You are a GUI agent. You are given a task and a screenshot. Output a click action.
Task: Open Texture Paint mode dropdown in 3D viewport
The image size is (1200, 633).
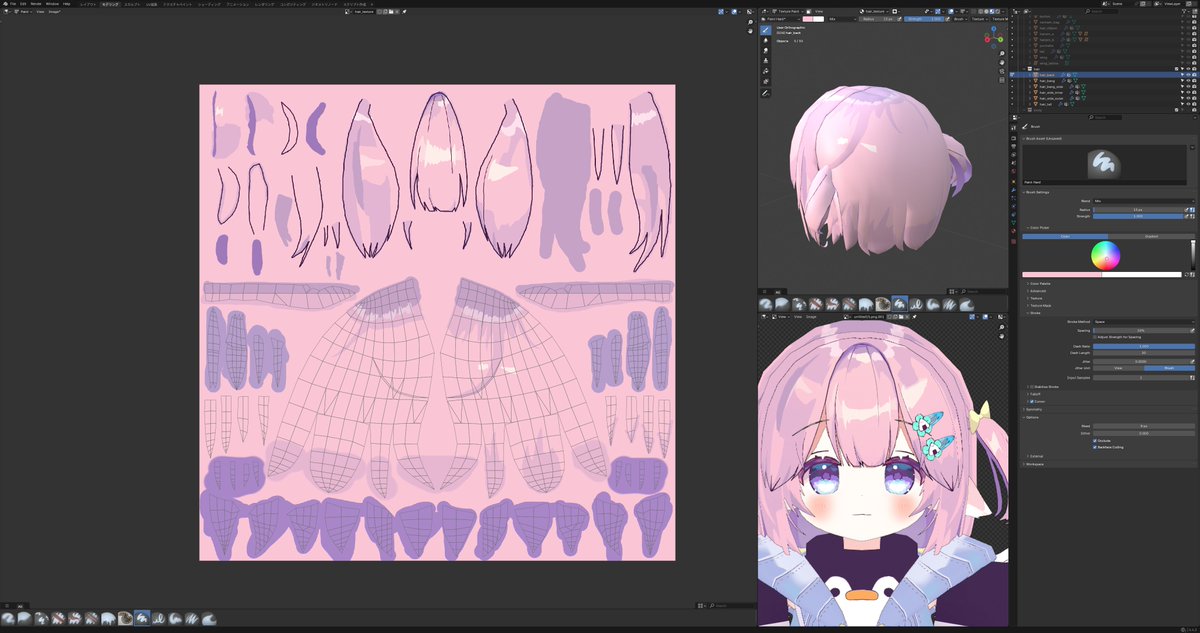[789, 11]
